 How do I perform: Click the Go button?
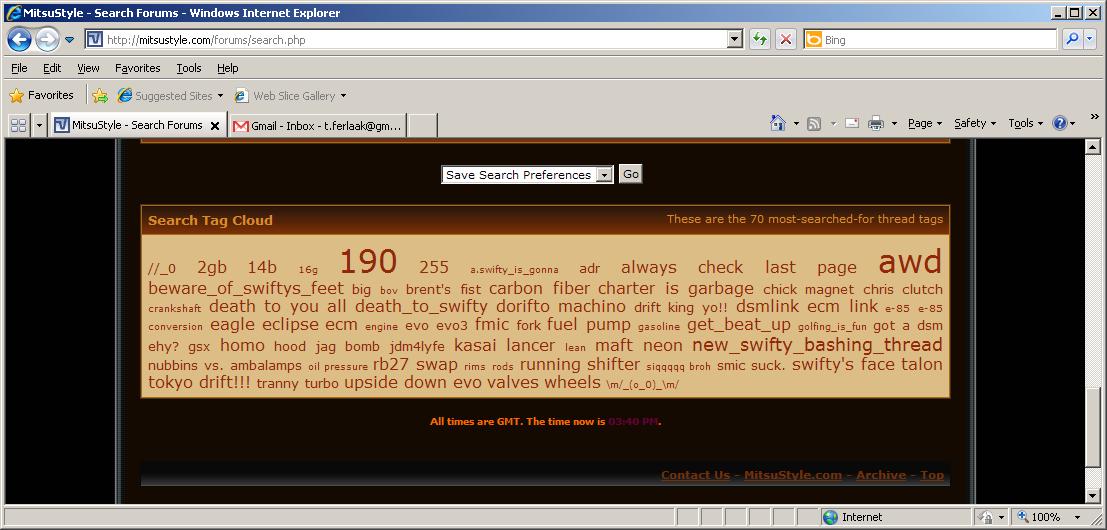pyautogui.click(x=630, y=174)
